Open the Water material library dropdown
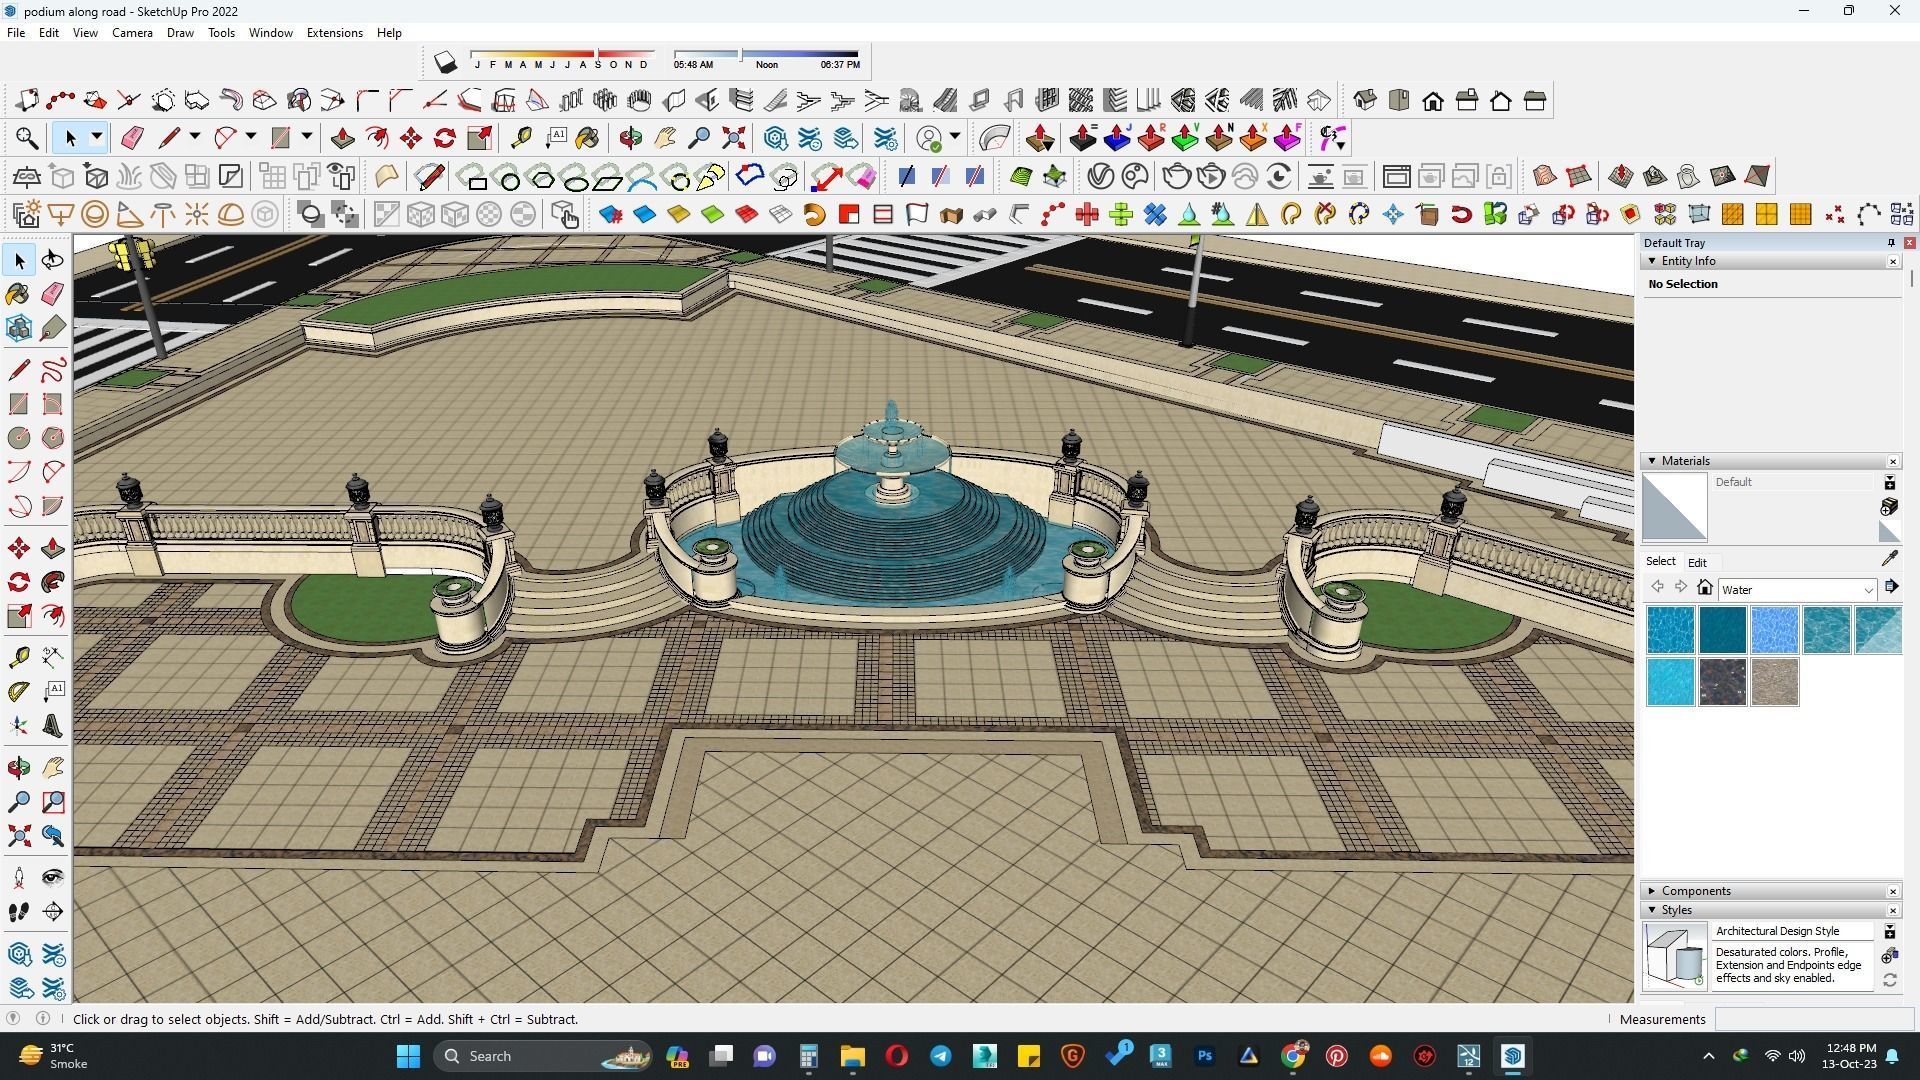This screenshot has height=1080, width=1920. pyautogui.click(x=1867, y=590)
